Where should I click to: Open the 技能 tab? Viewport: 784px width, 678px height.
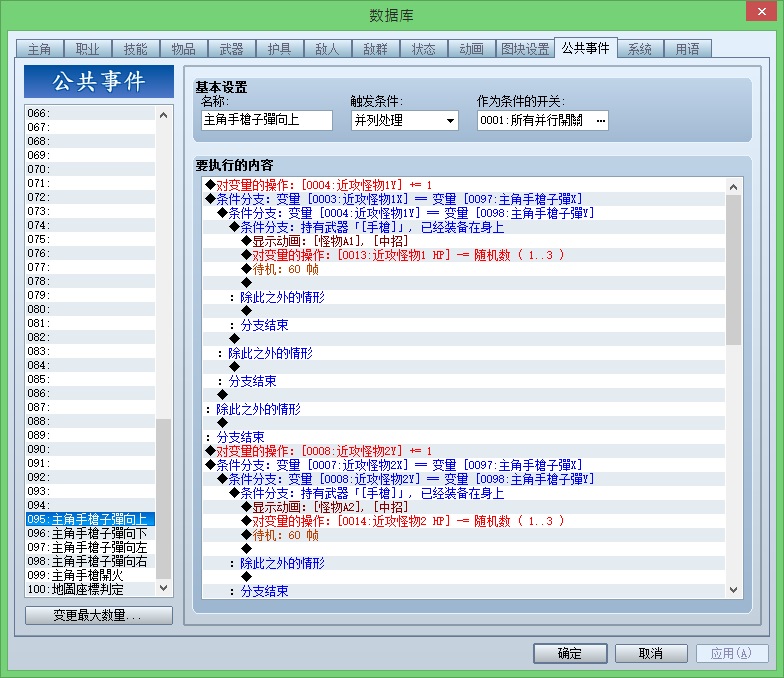click(x=136, y=49)
